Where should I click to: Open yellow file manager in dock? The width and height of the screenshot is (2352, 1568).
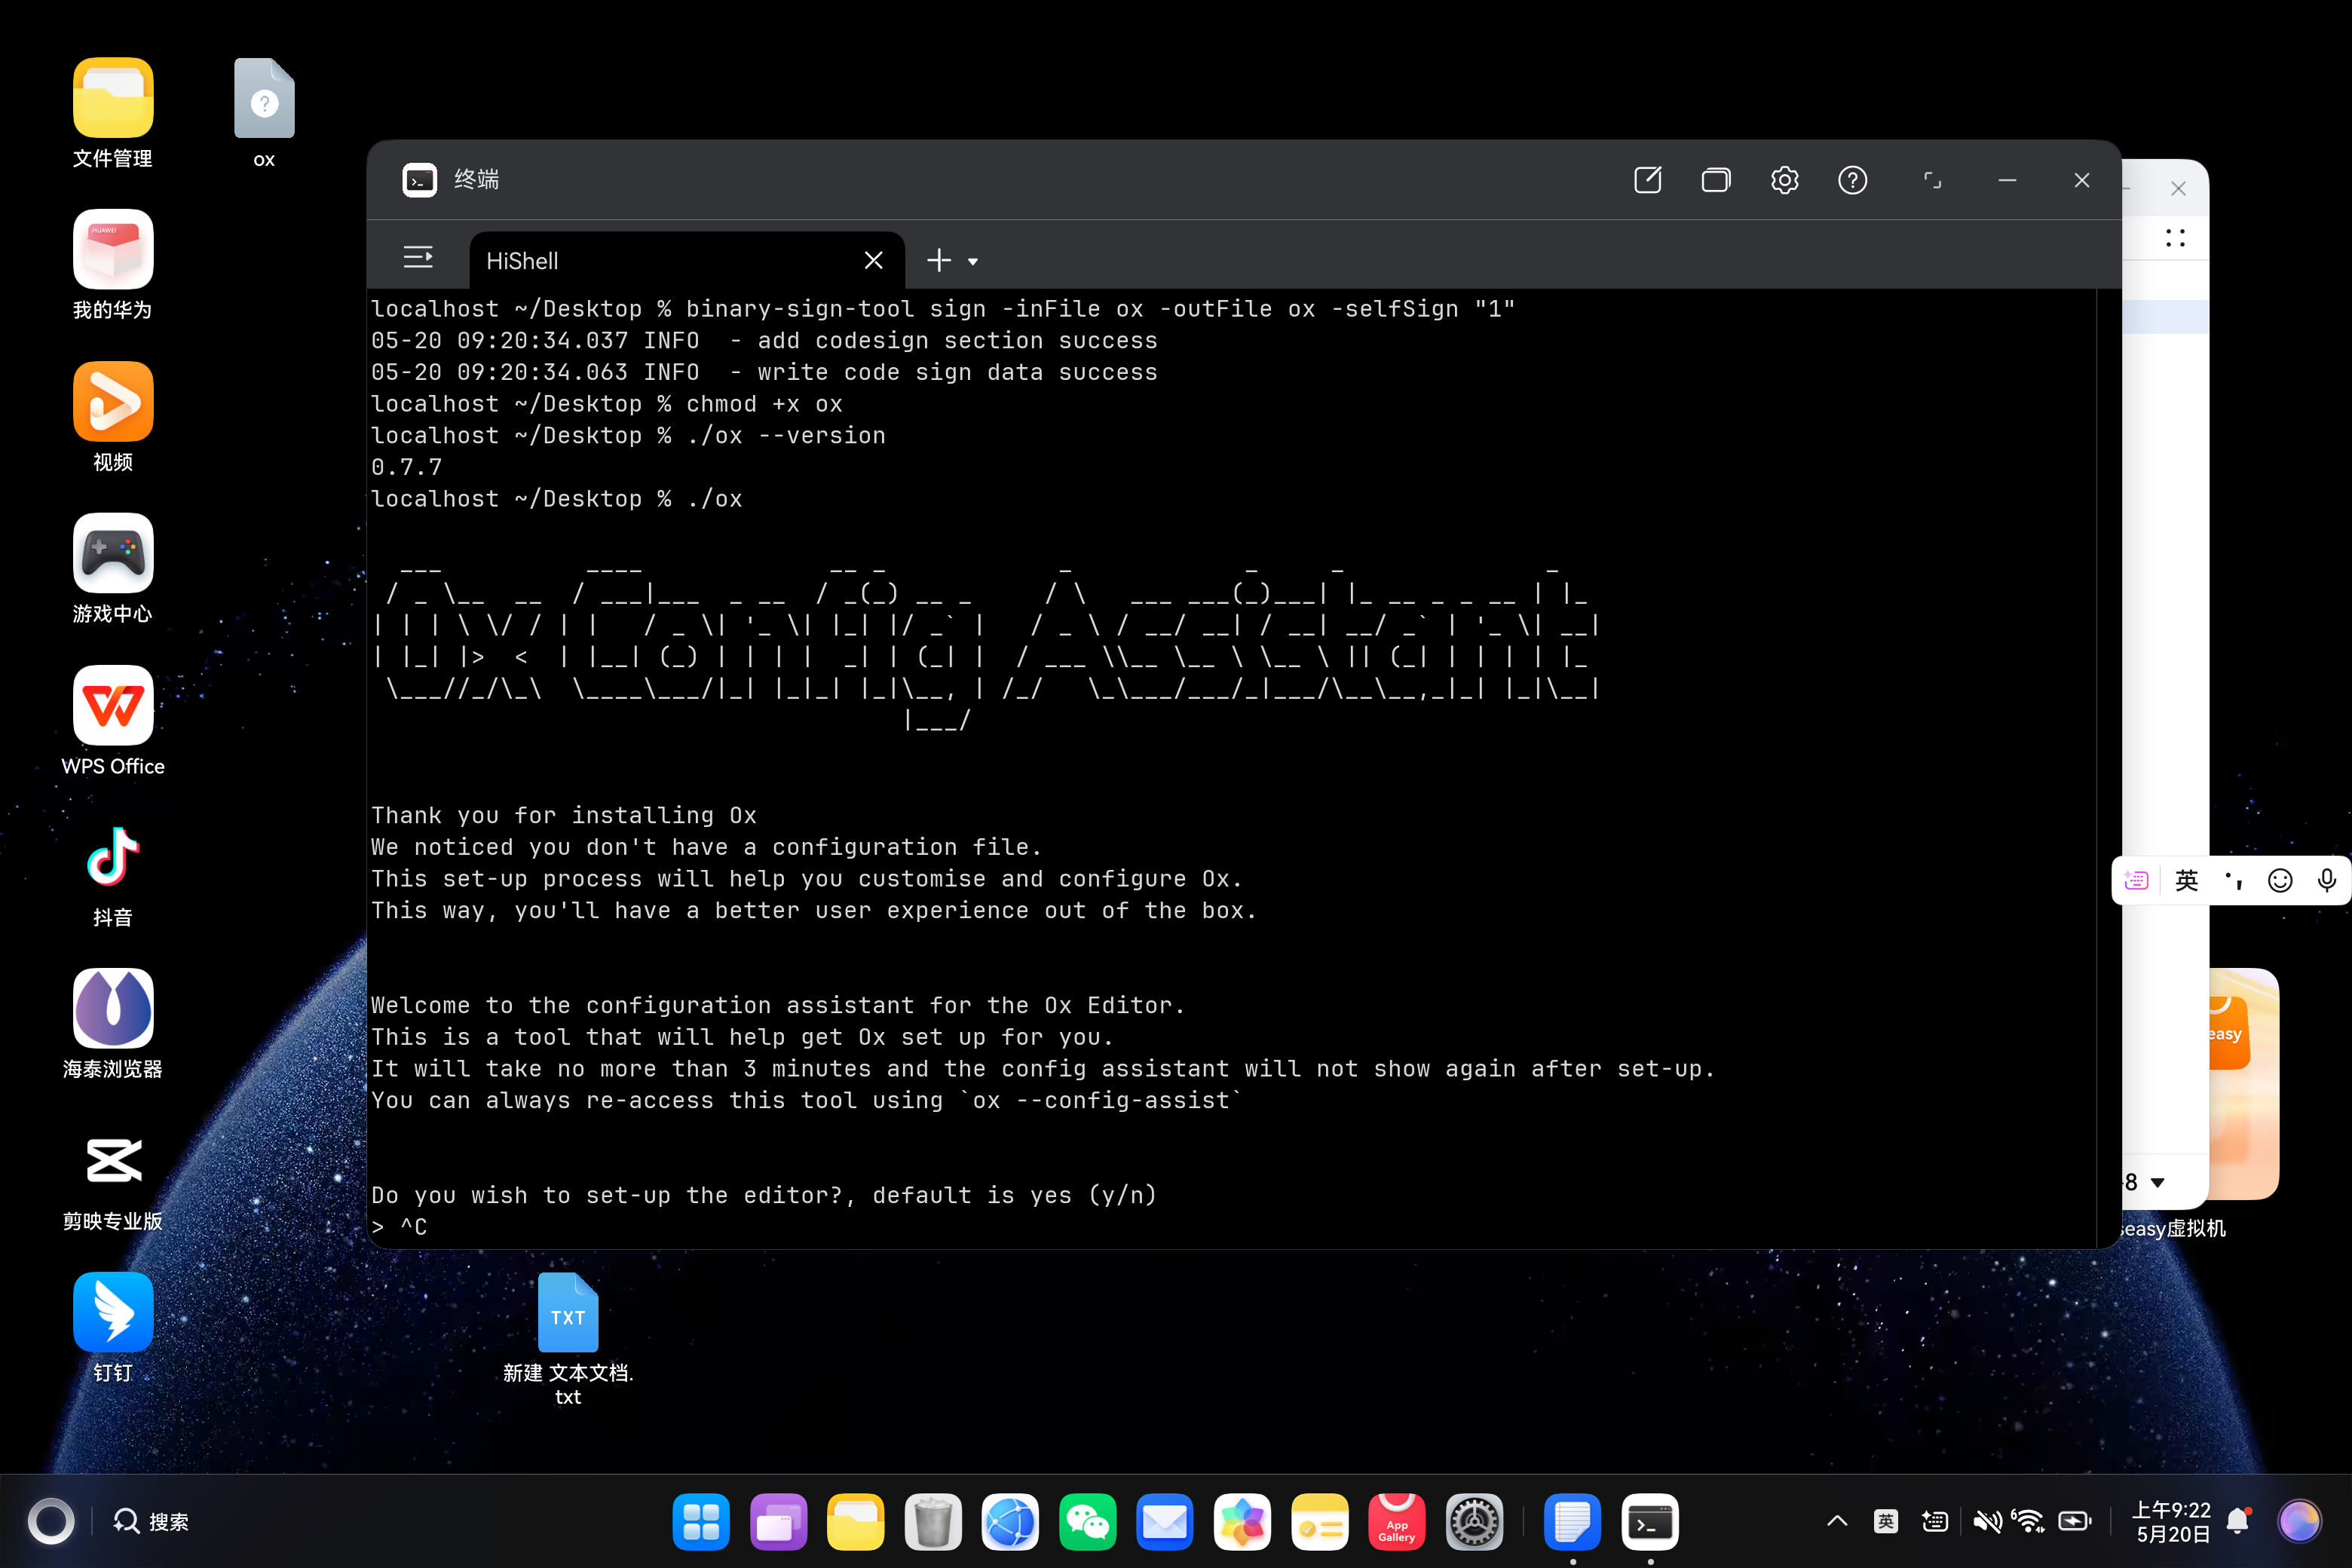coord(856,1522)
